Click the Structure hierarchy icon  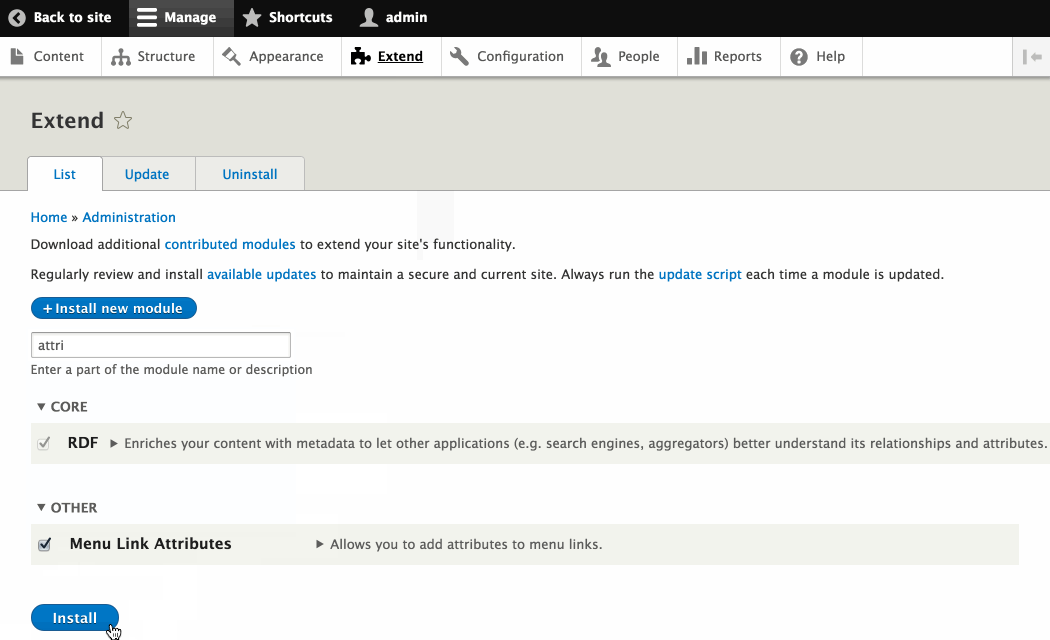click(x=121, y=57)
